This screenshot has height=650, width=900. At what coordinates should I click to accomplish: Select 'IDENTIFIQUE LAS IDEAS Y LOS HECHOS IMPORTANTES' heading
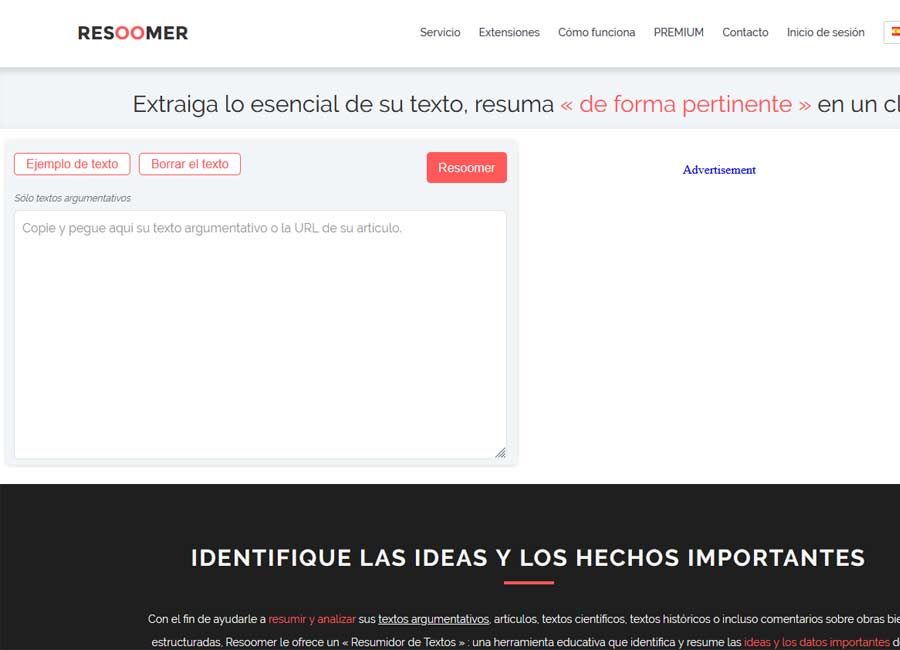[x=528, y=558]
